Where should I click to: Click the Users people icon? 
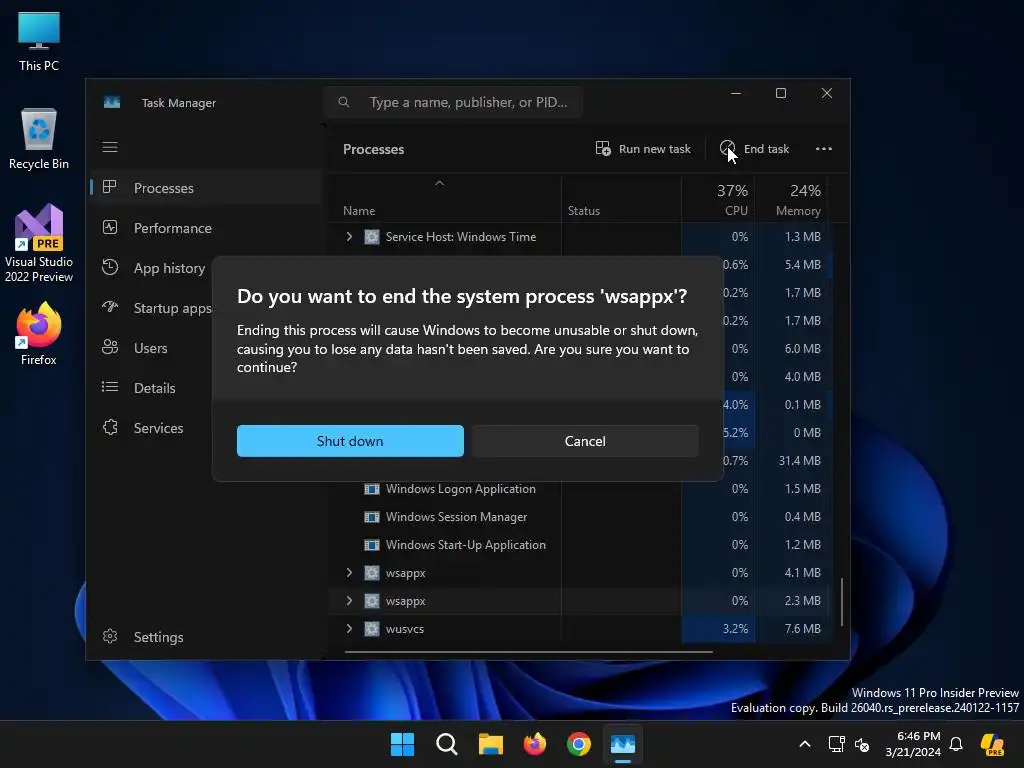pos(110,347)
